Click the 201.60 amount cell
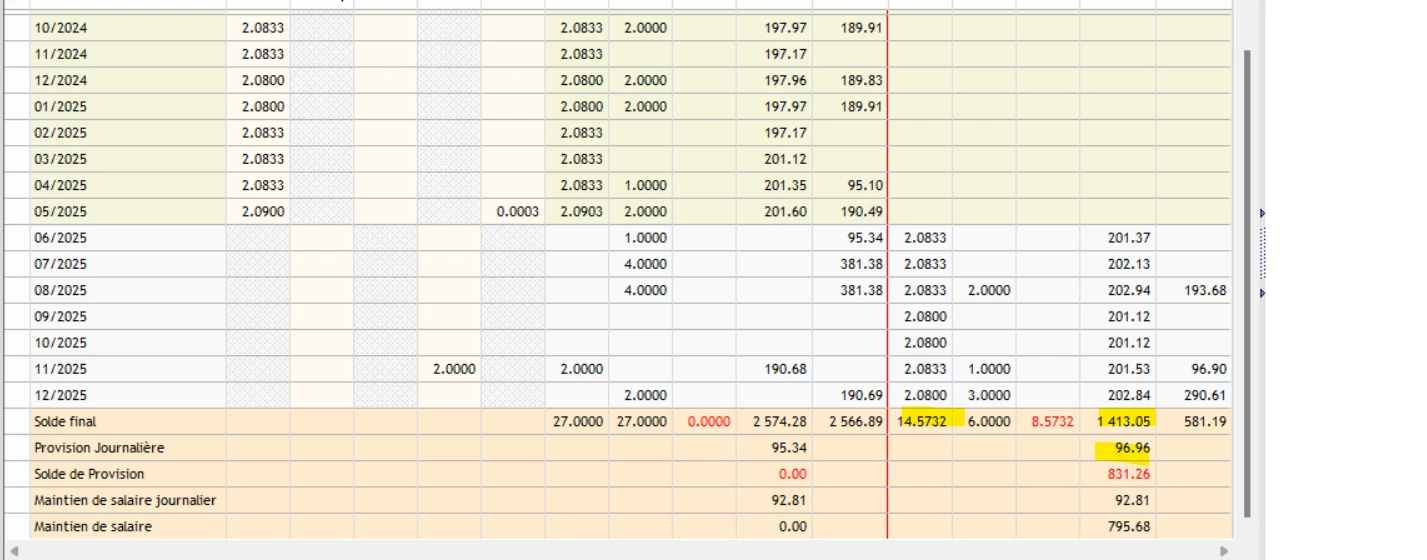 pos(774,212)
